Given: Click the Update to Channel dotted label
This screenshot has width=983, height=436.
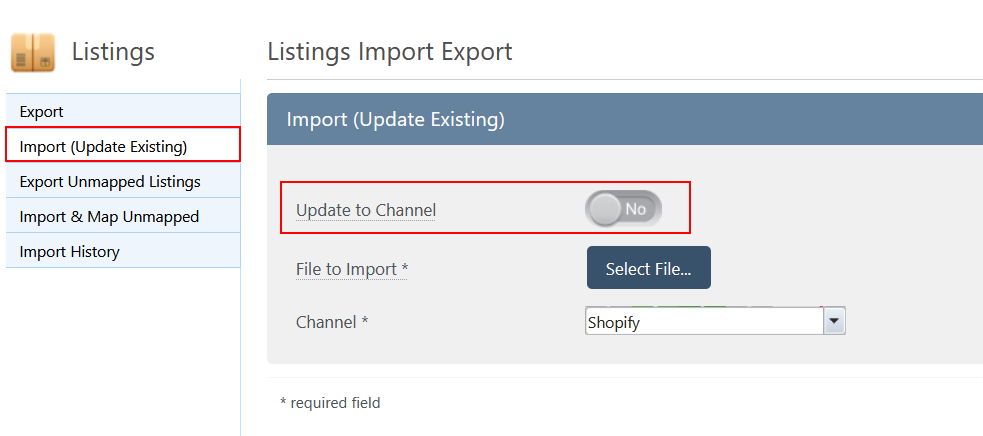Looking at the screenshot, I should coord(365,210).
